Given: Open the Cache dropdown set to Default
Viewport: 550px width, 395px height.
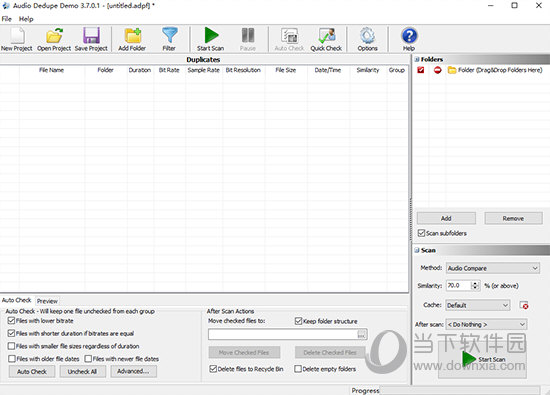Looking at the screenshot, I should click(477, 305).
